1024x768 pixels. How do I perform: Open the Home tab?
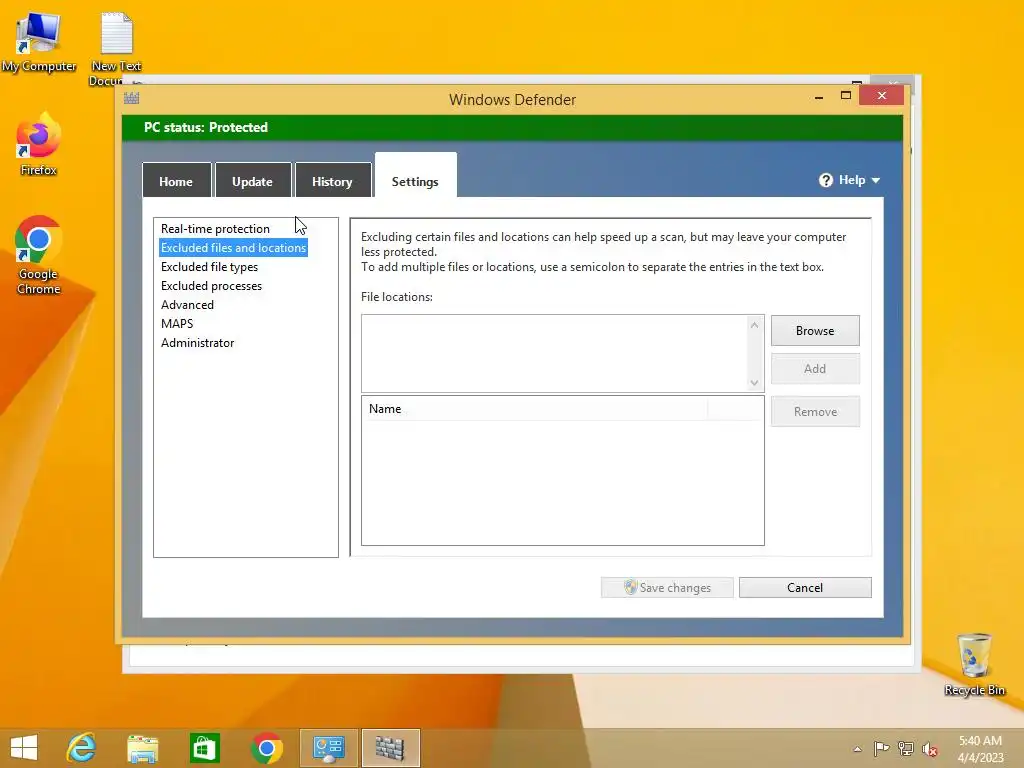tap(176, 181)
